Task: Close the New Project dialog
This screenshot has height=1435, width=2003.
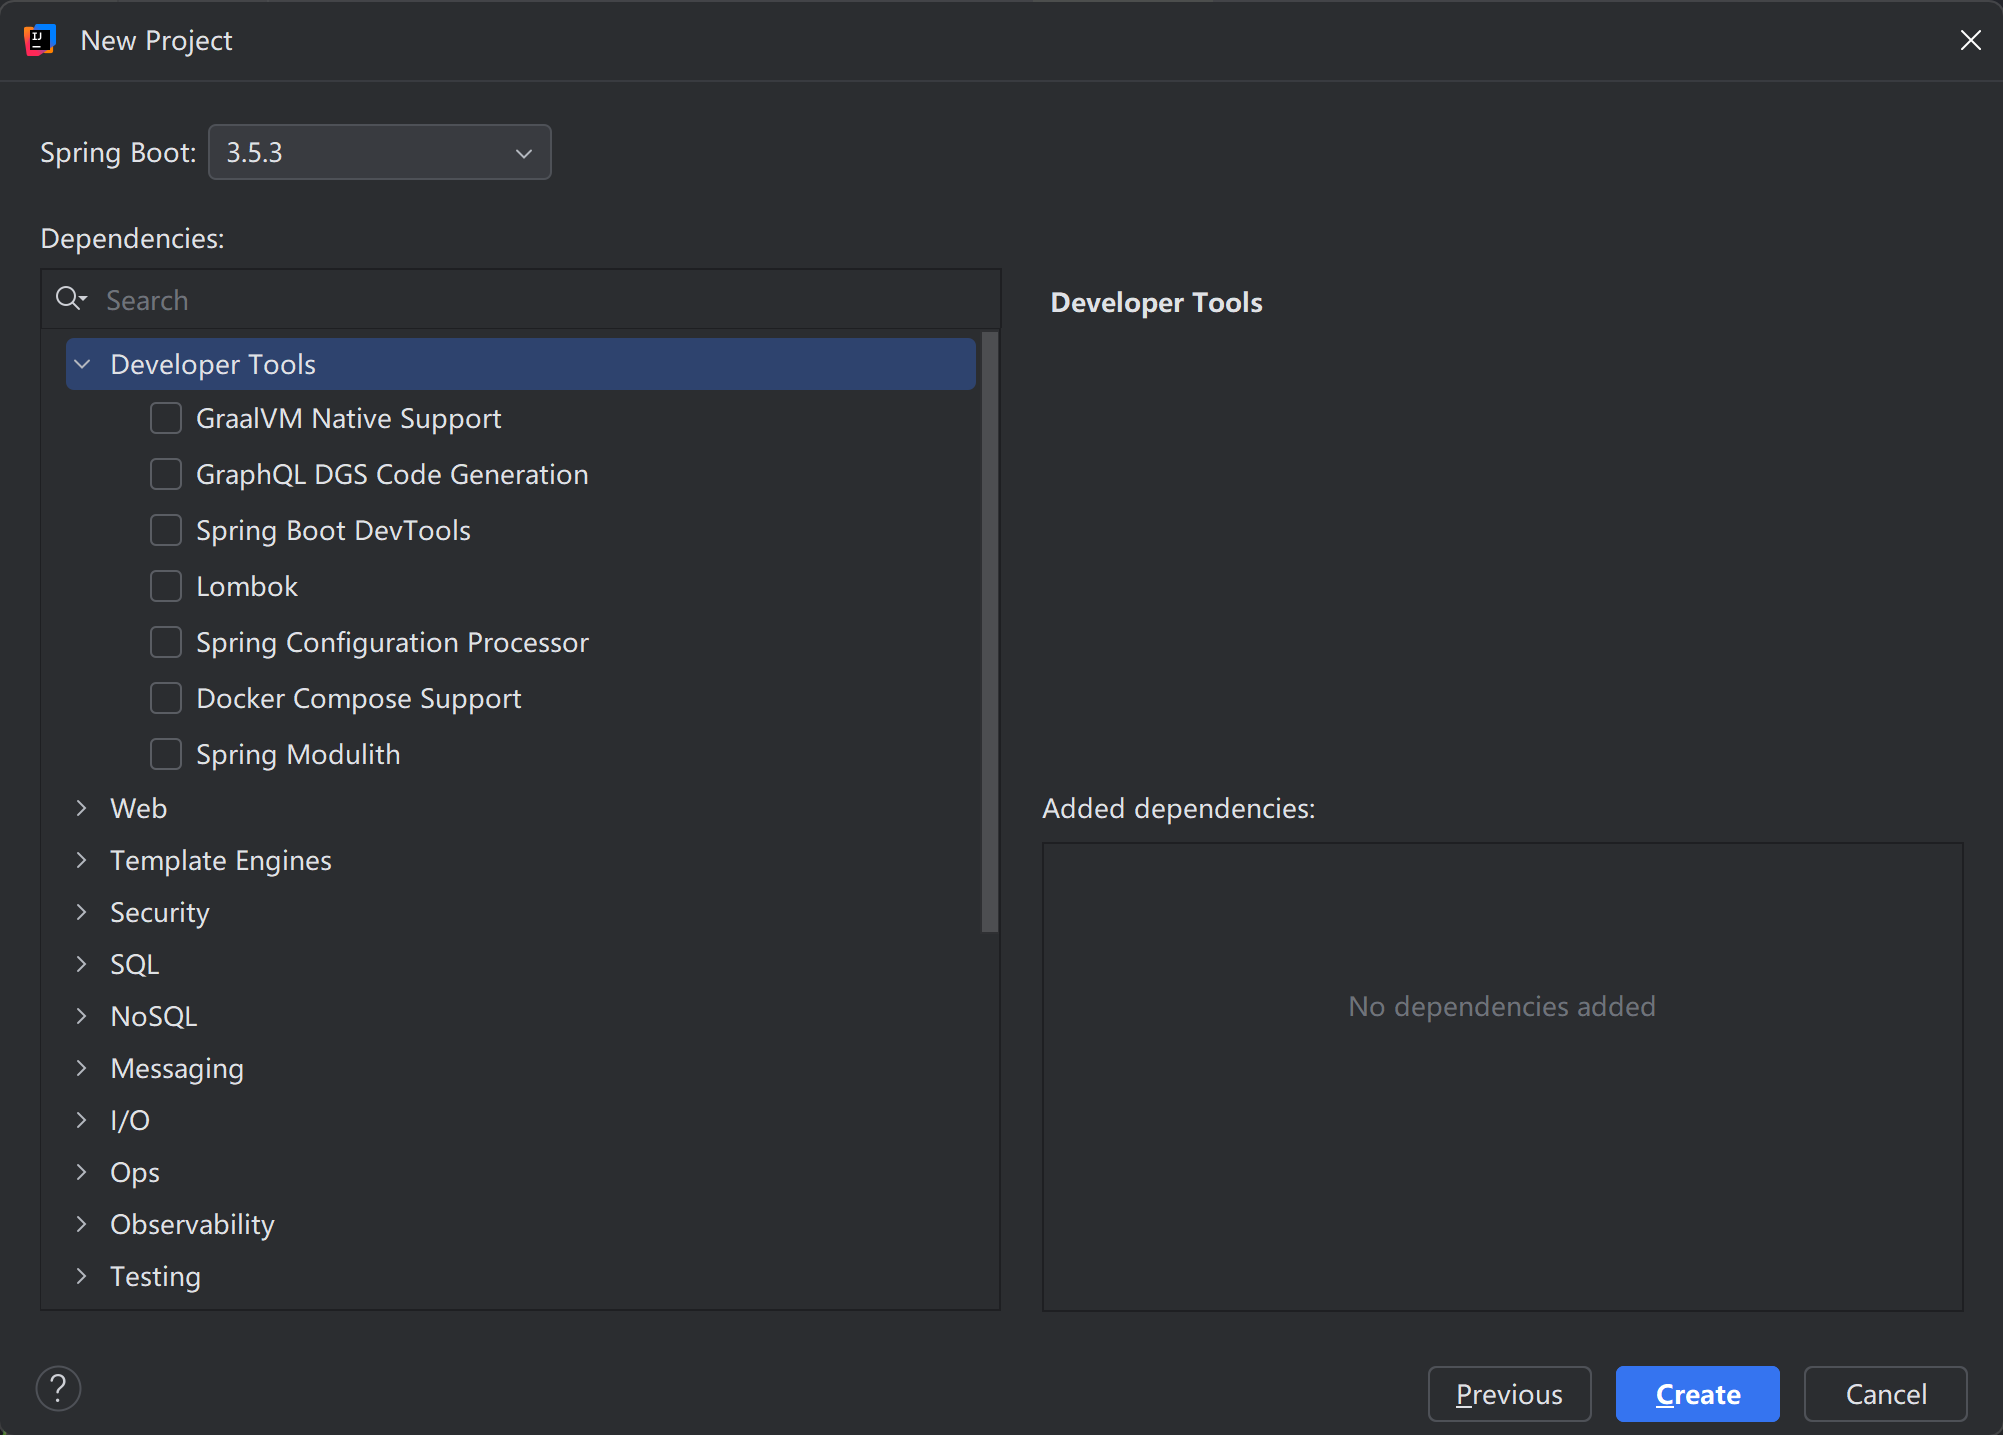Action: pyautogui.click(x=1970, y=40)
